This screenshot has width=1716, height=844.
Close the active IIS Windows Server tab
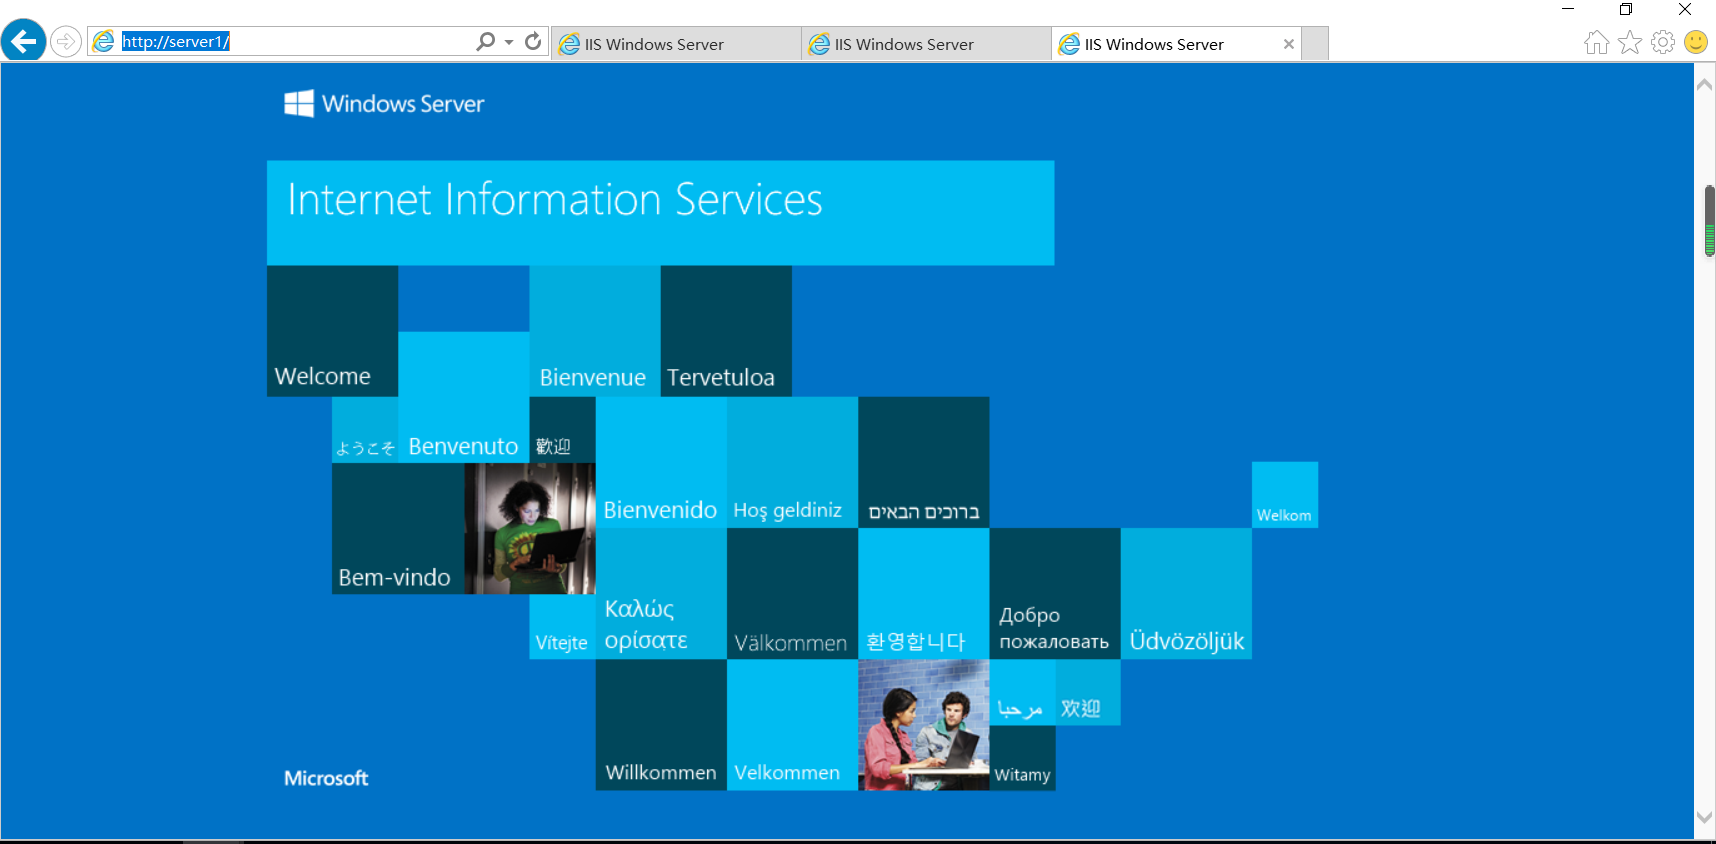tap(1289, 44)
